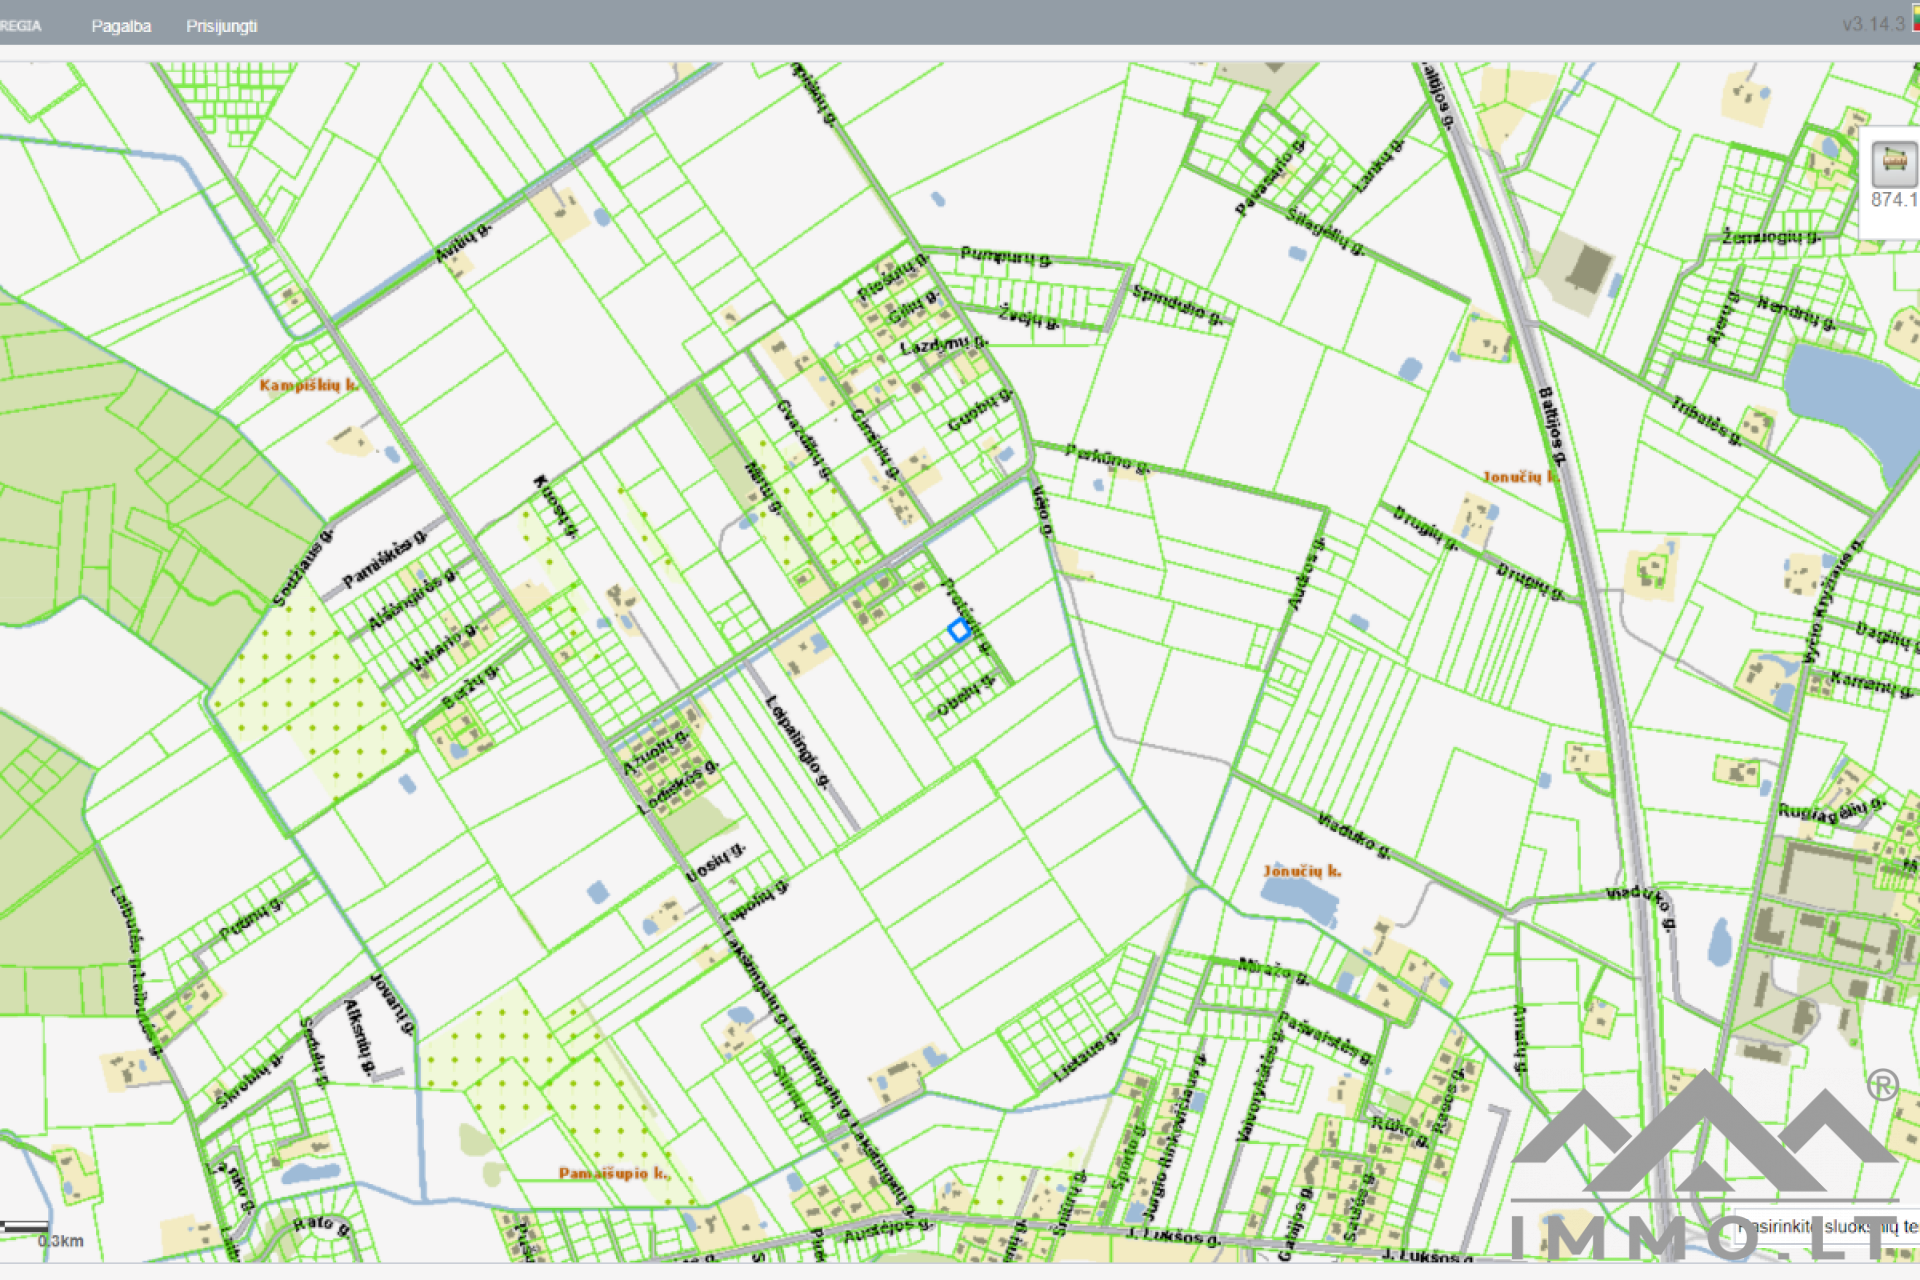This screenshot has width=1920, height=1280.
Task: Click the REGIA logo link
Action: pyautogui.click(x=20, y=26)
